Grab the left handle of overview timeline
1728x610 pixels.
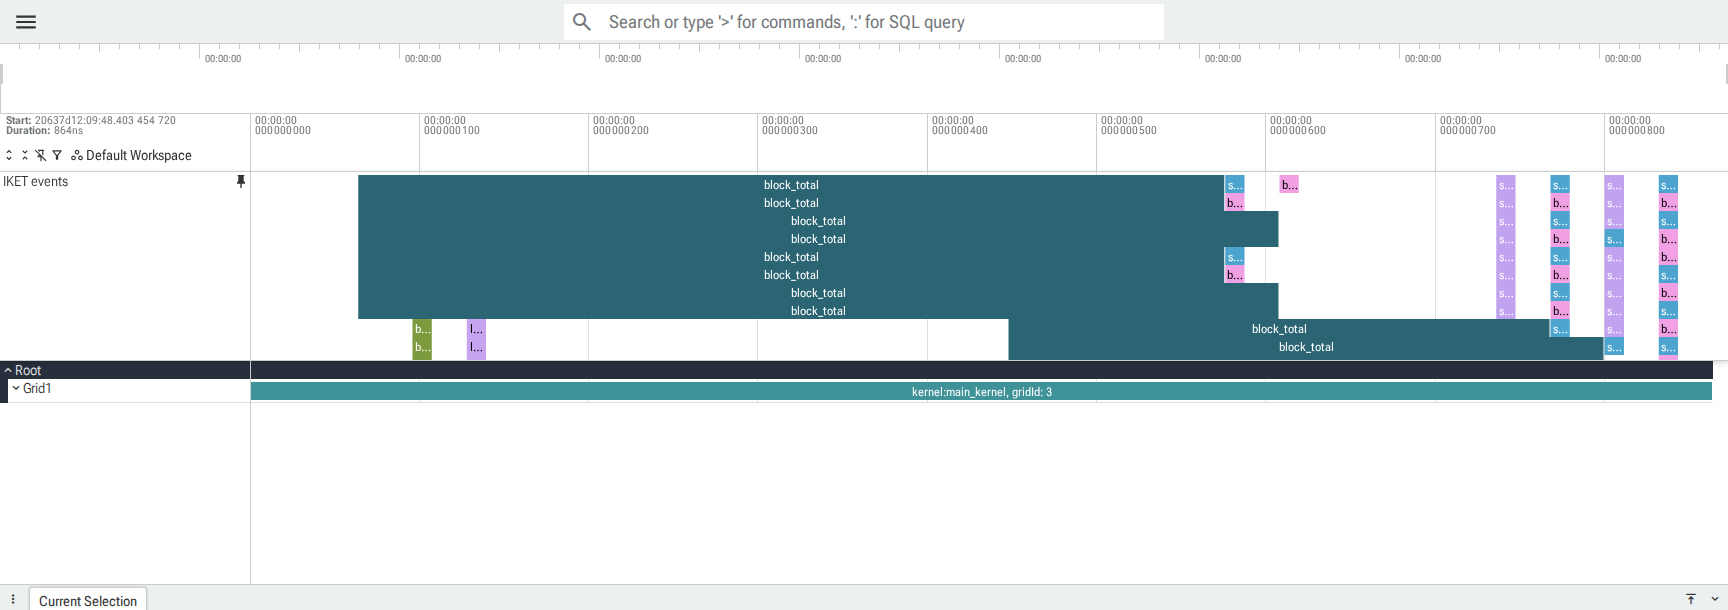click(2, 74)
